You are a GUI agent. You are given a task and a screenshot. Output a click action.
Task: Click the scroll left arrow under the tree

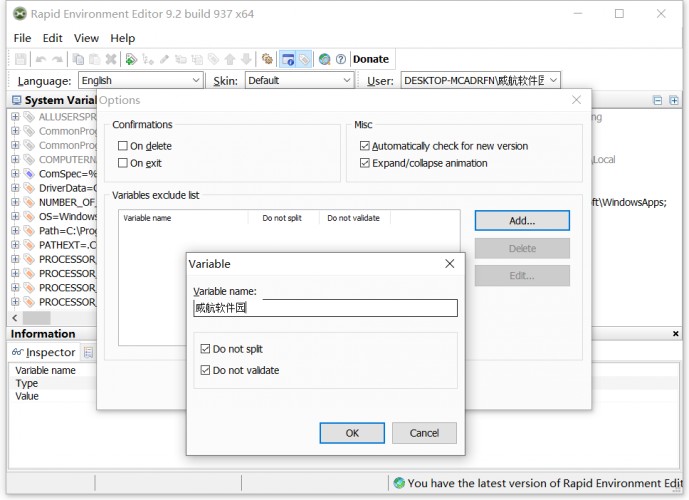pyautogui.click(x=15, y=318)
